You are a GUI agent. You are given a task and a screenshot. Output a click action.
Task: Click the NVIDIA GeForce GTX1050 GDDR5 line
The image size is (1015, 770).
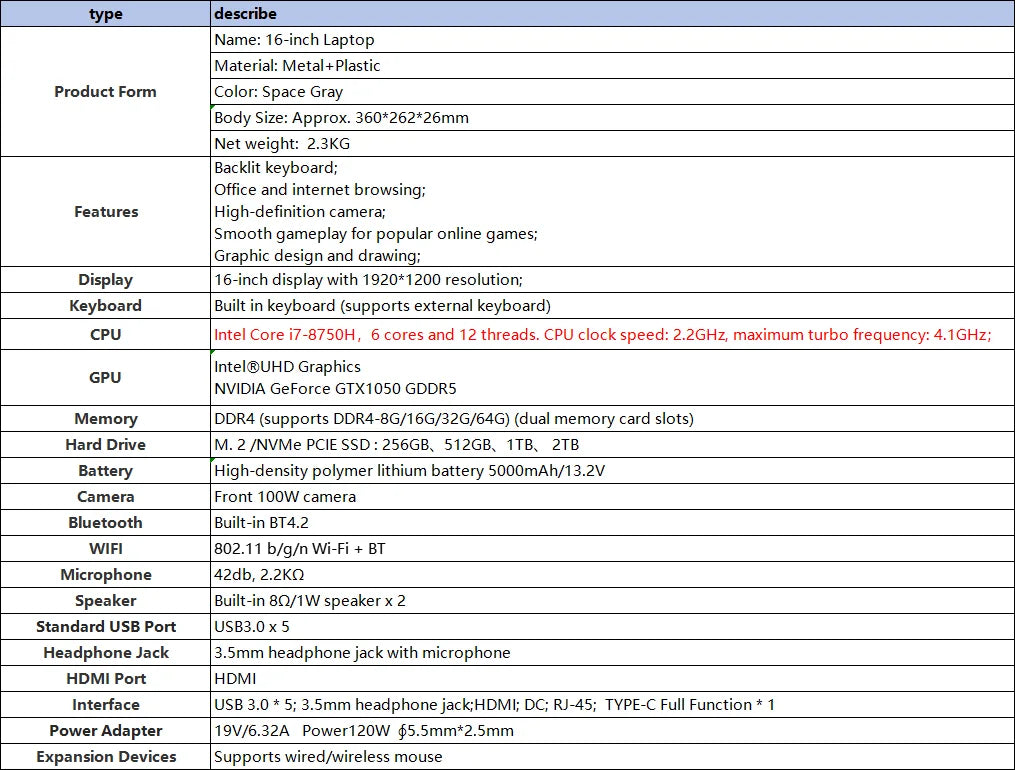pos(335,388)
